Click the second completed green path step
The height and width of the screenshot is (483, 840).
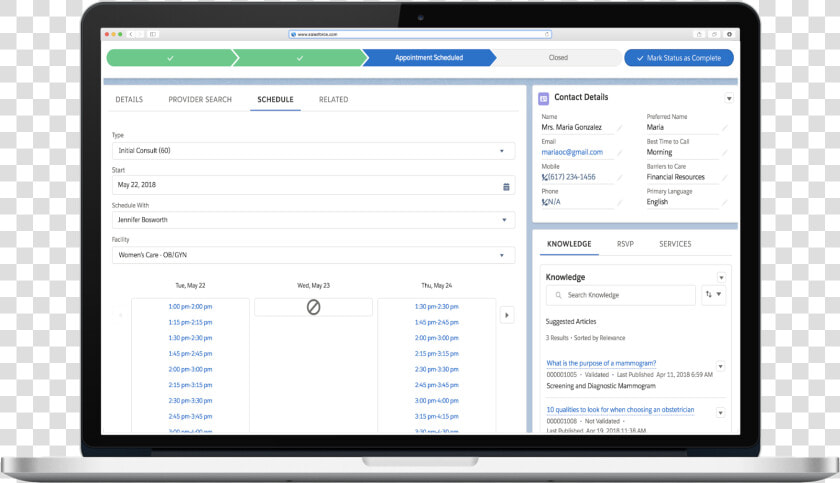pos(299,58)
